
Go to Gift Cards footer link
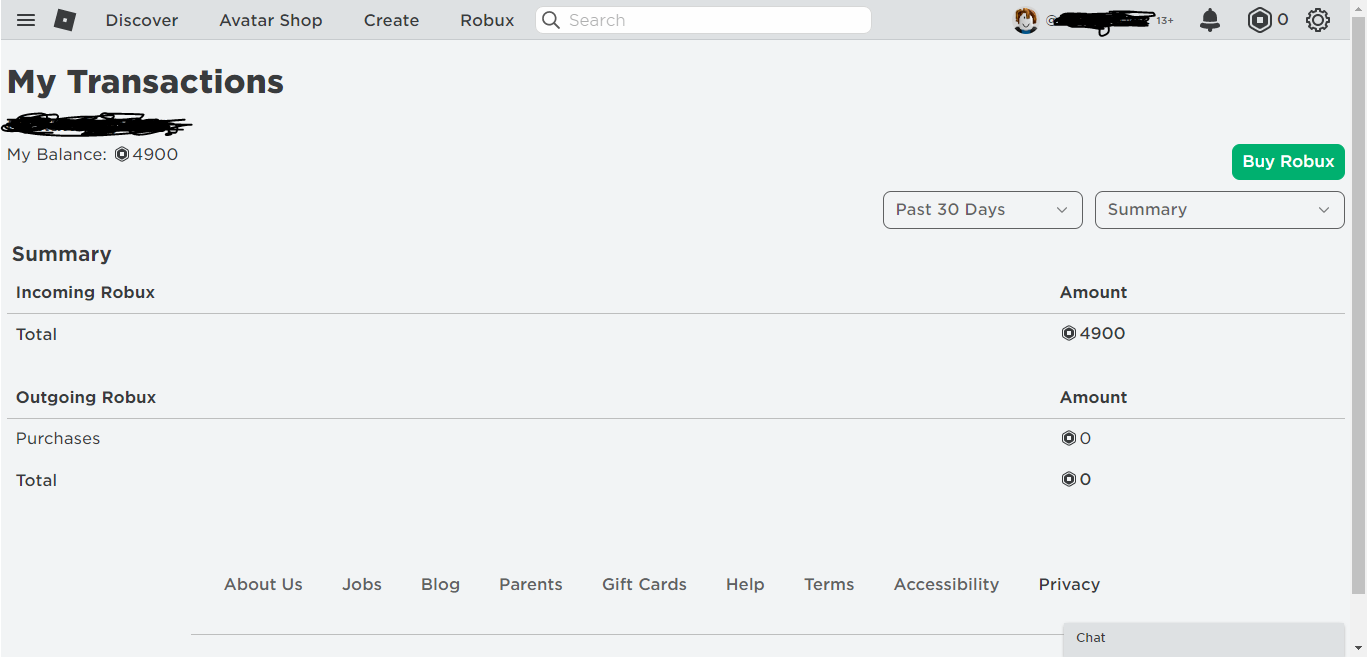point(644,584)
